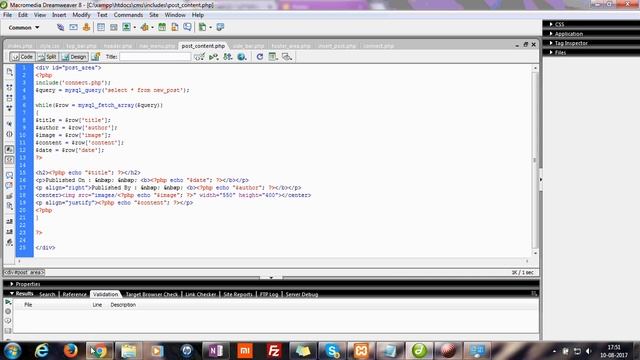Expand the Properties inspector
The width and height of the screenshot is (640, 360).
pyautogui.click(x=25, y=284)
